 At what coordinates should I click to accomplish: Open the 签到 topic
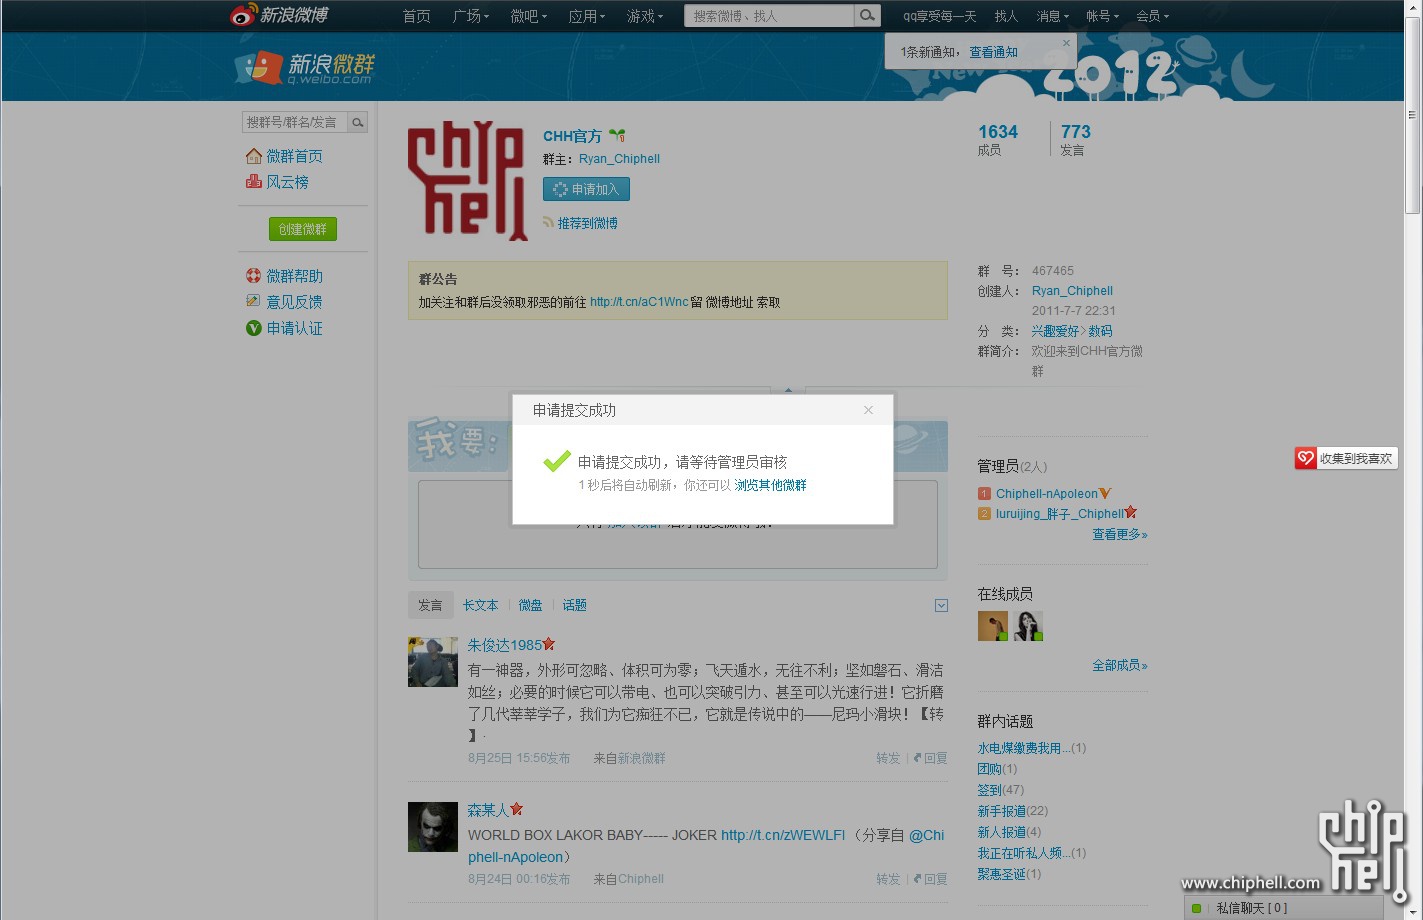pyautogui.click(x=989, y=790)
